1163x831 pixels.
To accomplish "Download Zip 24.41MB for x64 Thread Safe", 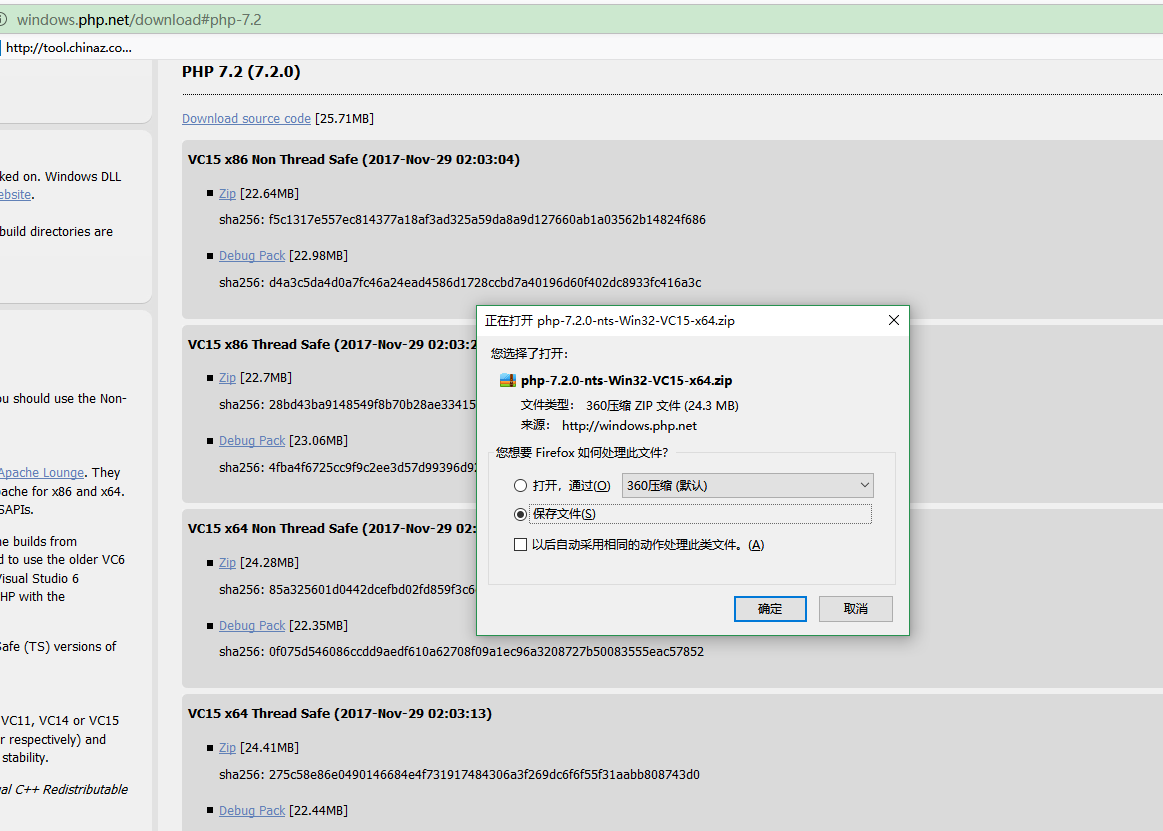I will point(227,748).
